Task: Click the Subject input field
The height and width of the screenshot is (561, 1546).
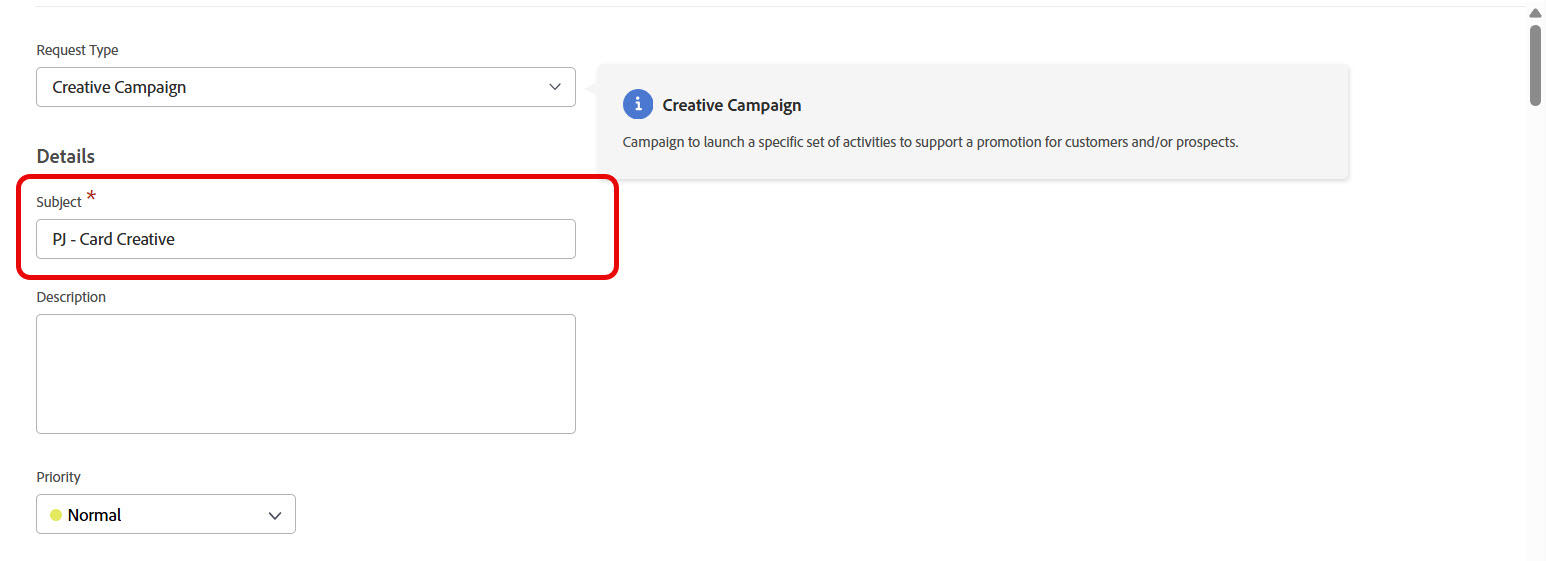Action: [306, 239]
